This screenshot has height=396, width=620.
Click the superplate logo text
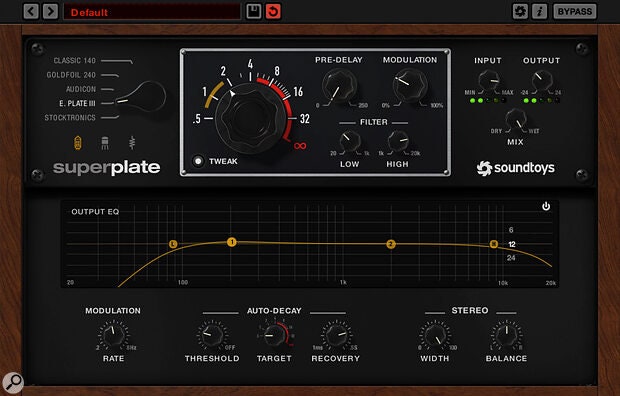(x=107, y=168)
